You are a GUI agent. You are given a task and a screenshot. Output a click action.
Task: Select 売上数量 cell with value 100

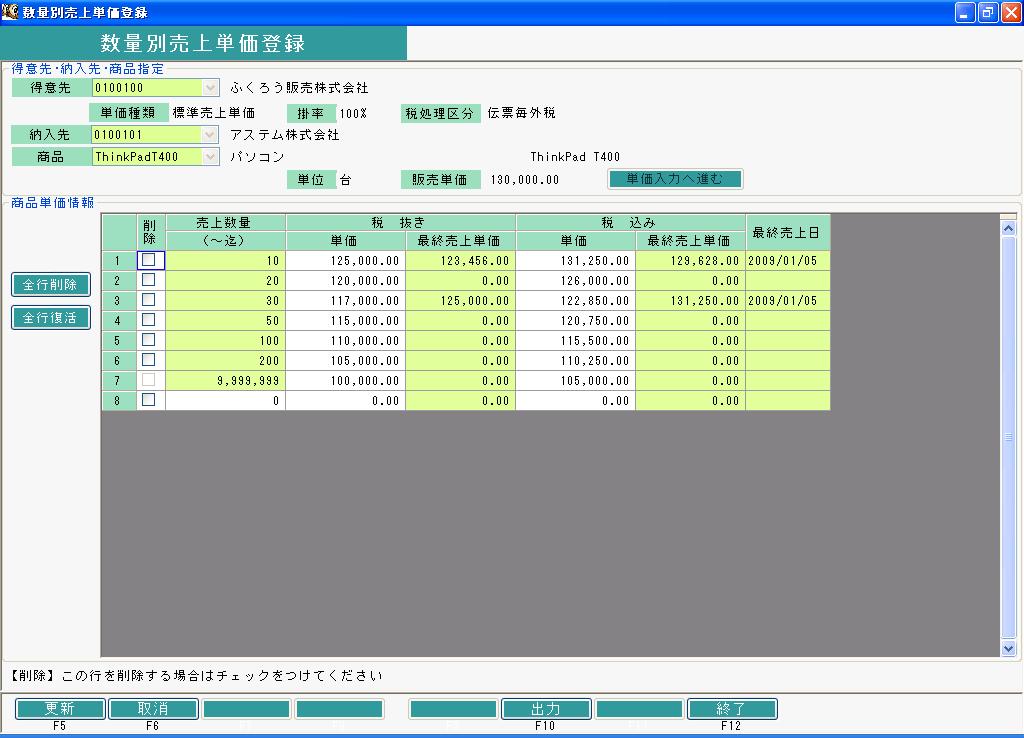point(225,341)
